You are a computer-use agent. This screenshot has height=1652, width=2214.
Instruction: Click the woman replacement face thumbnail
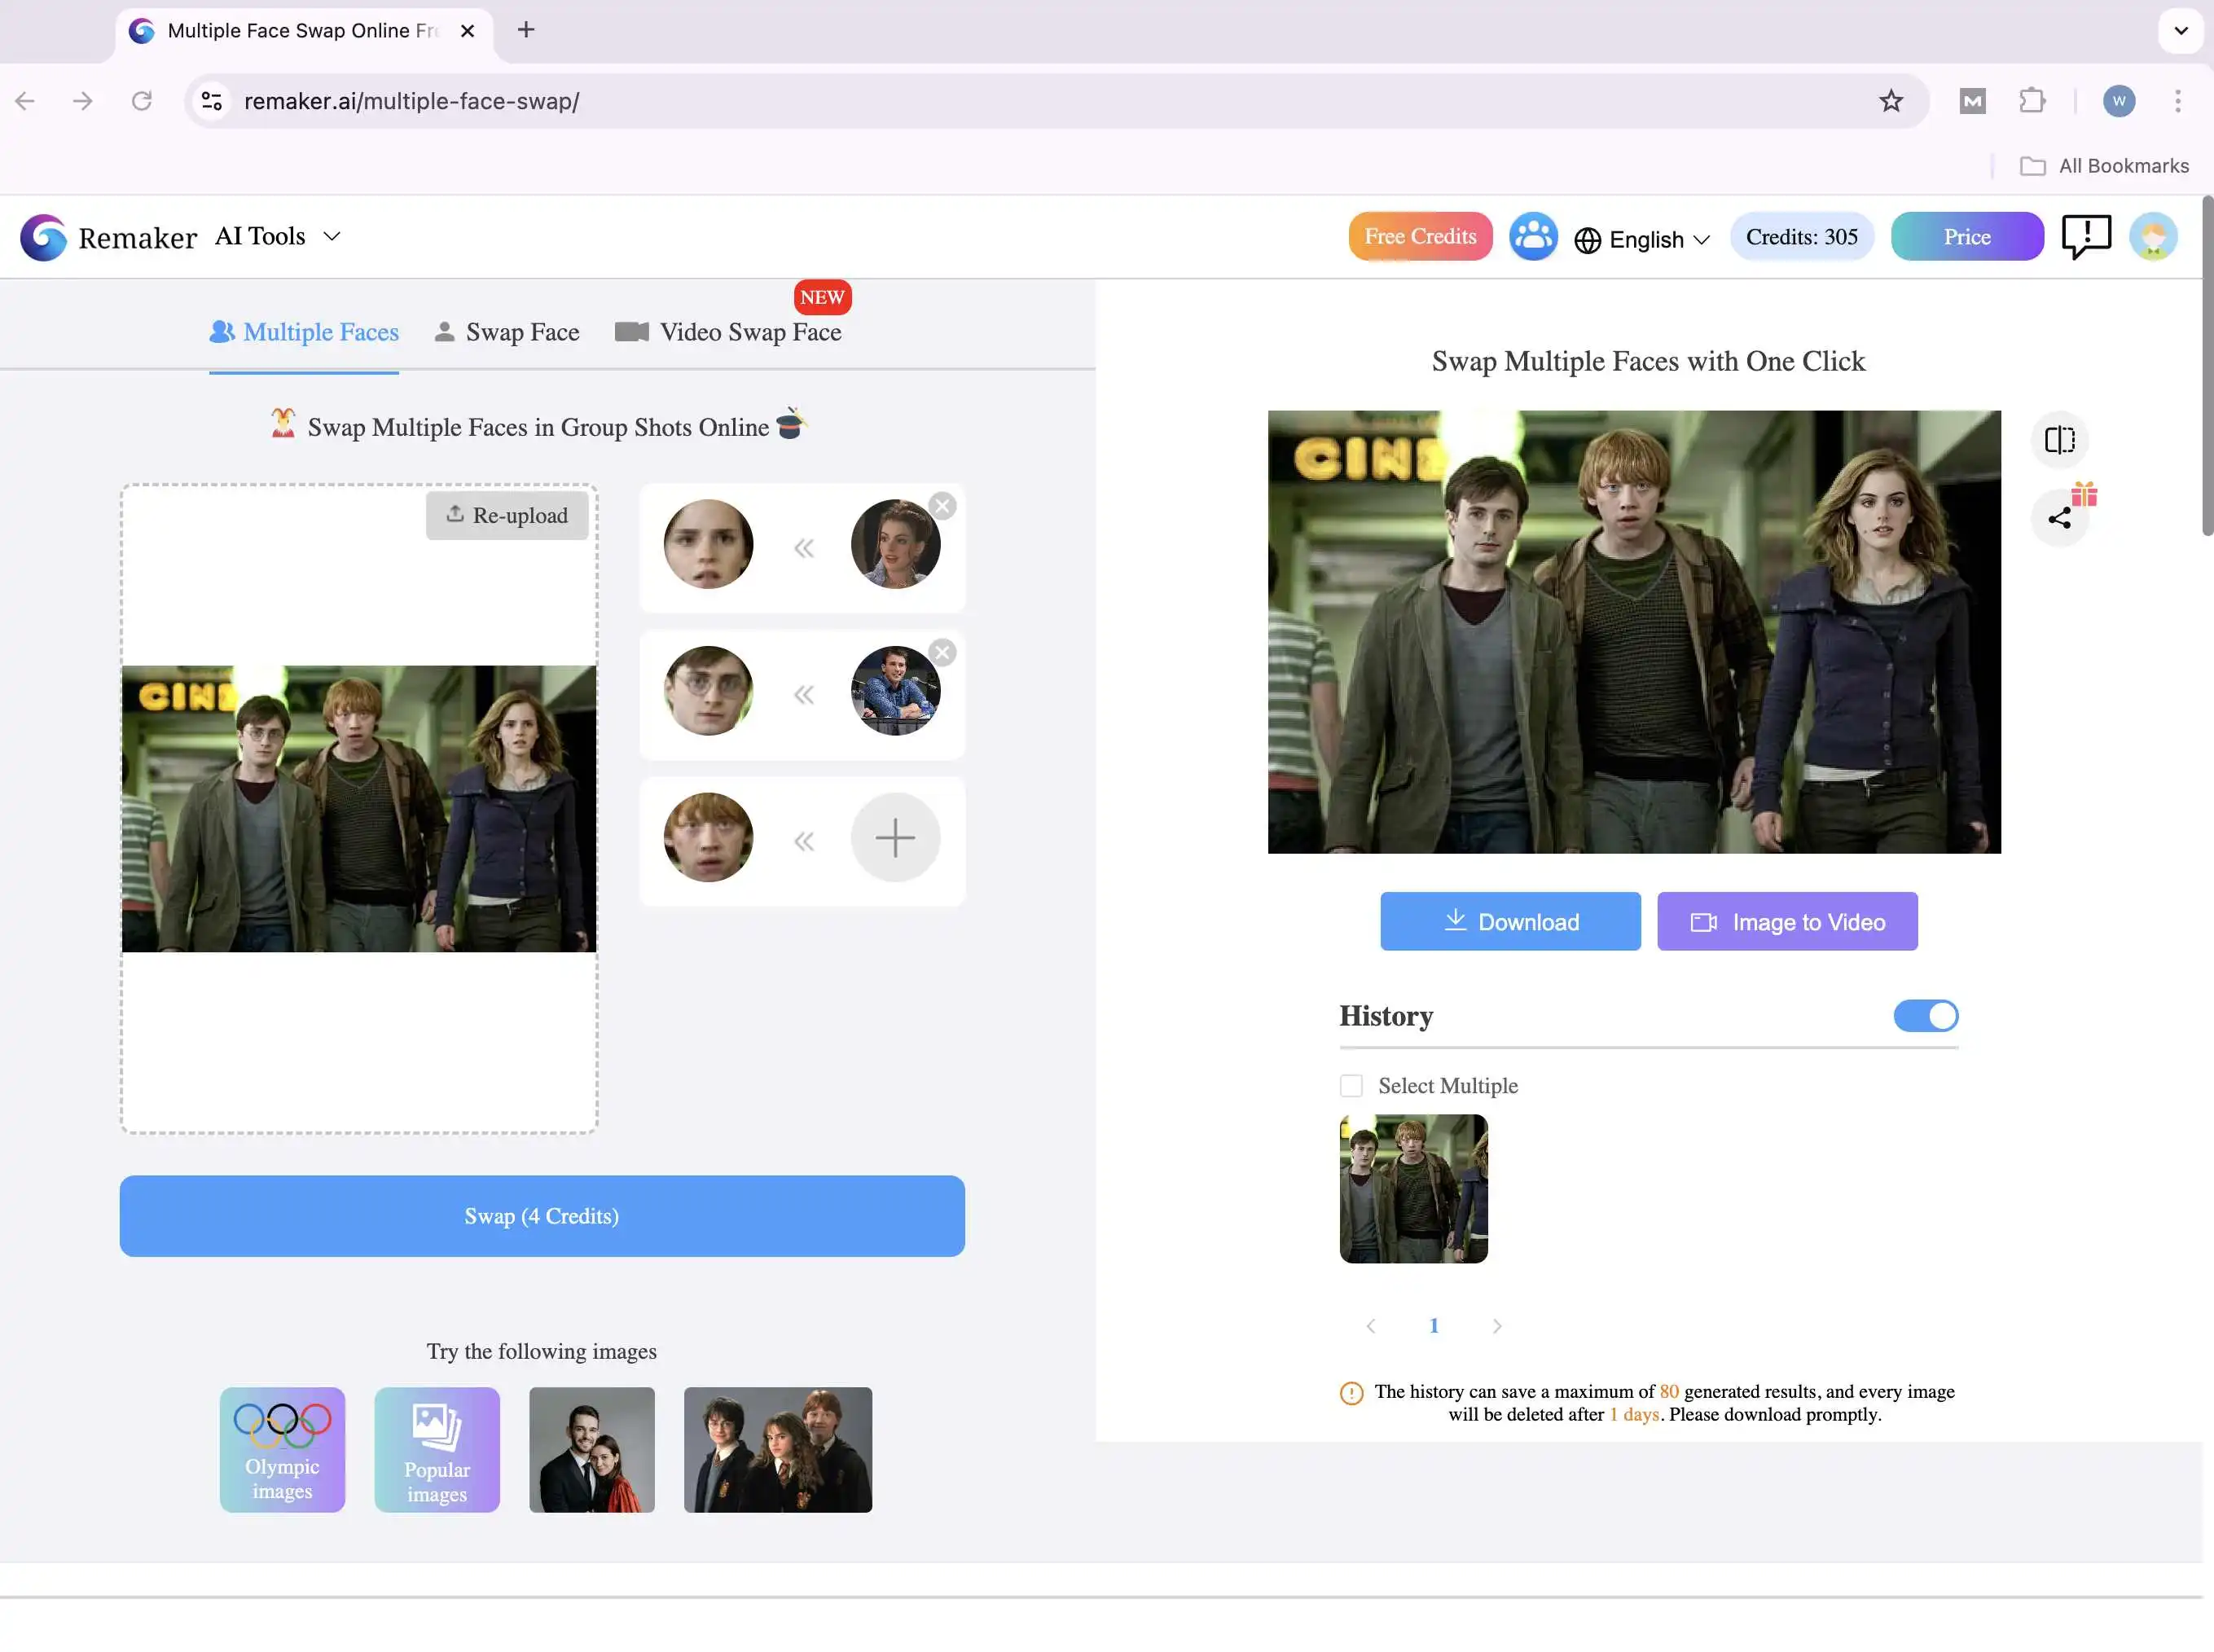pos(895,544)
